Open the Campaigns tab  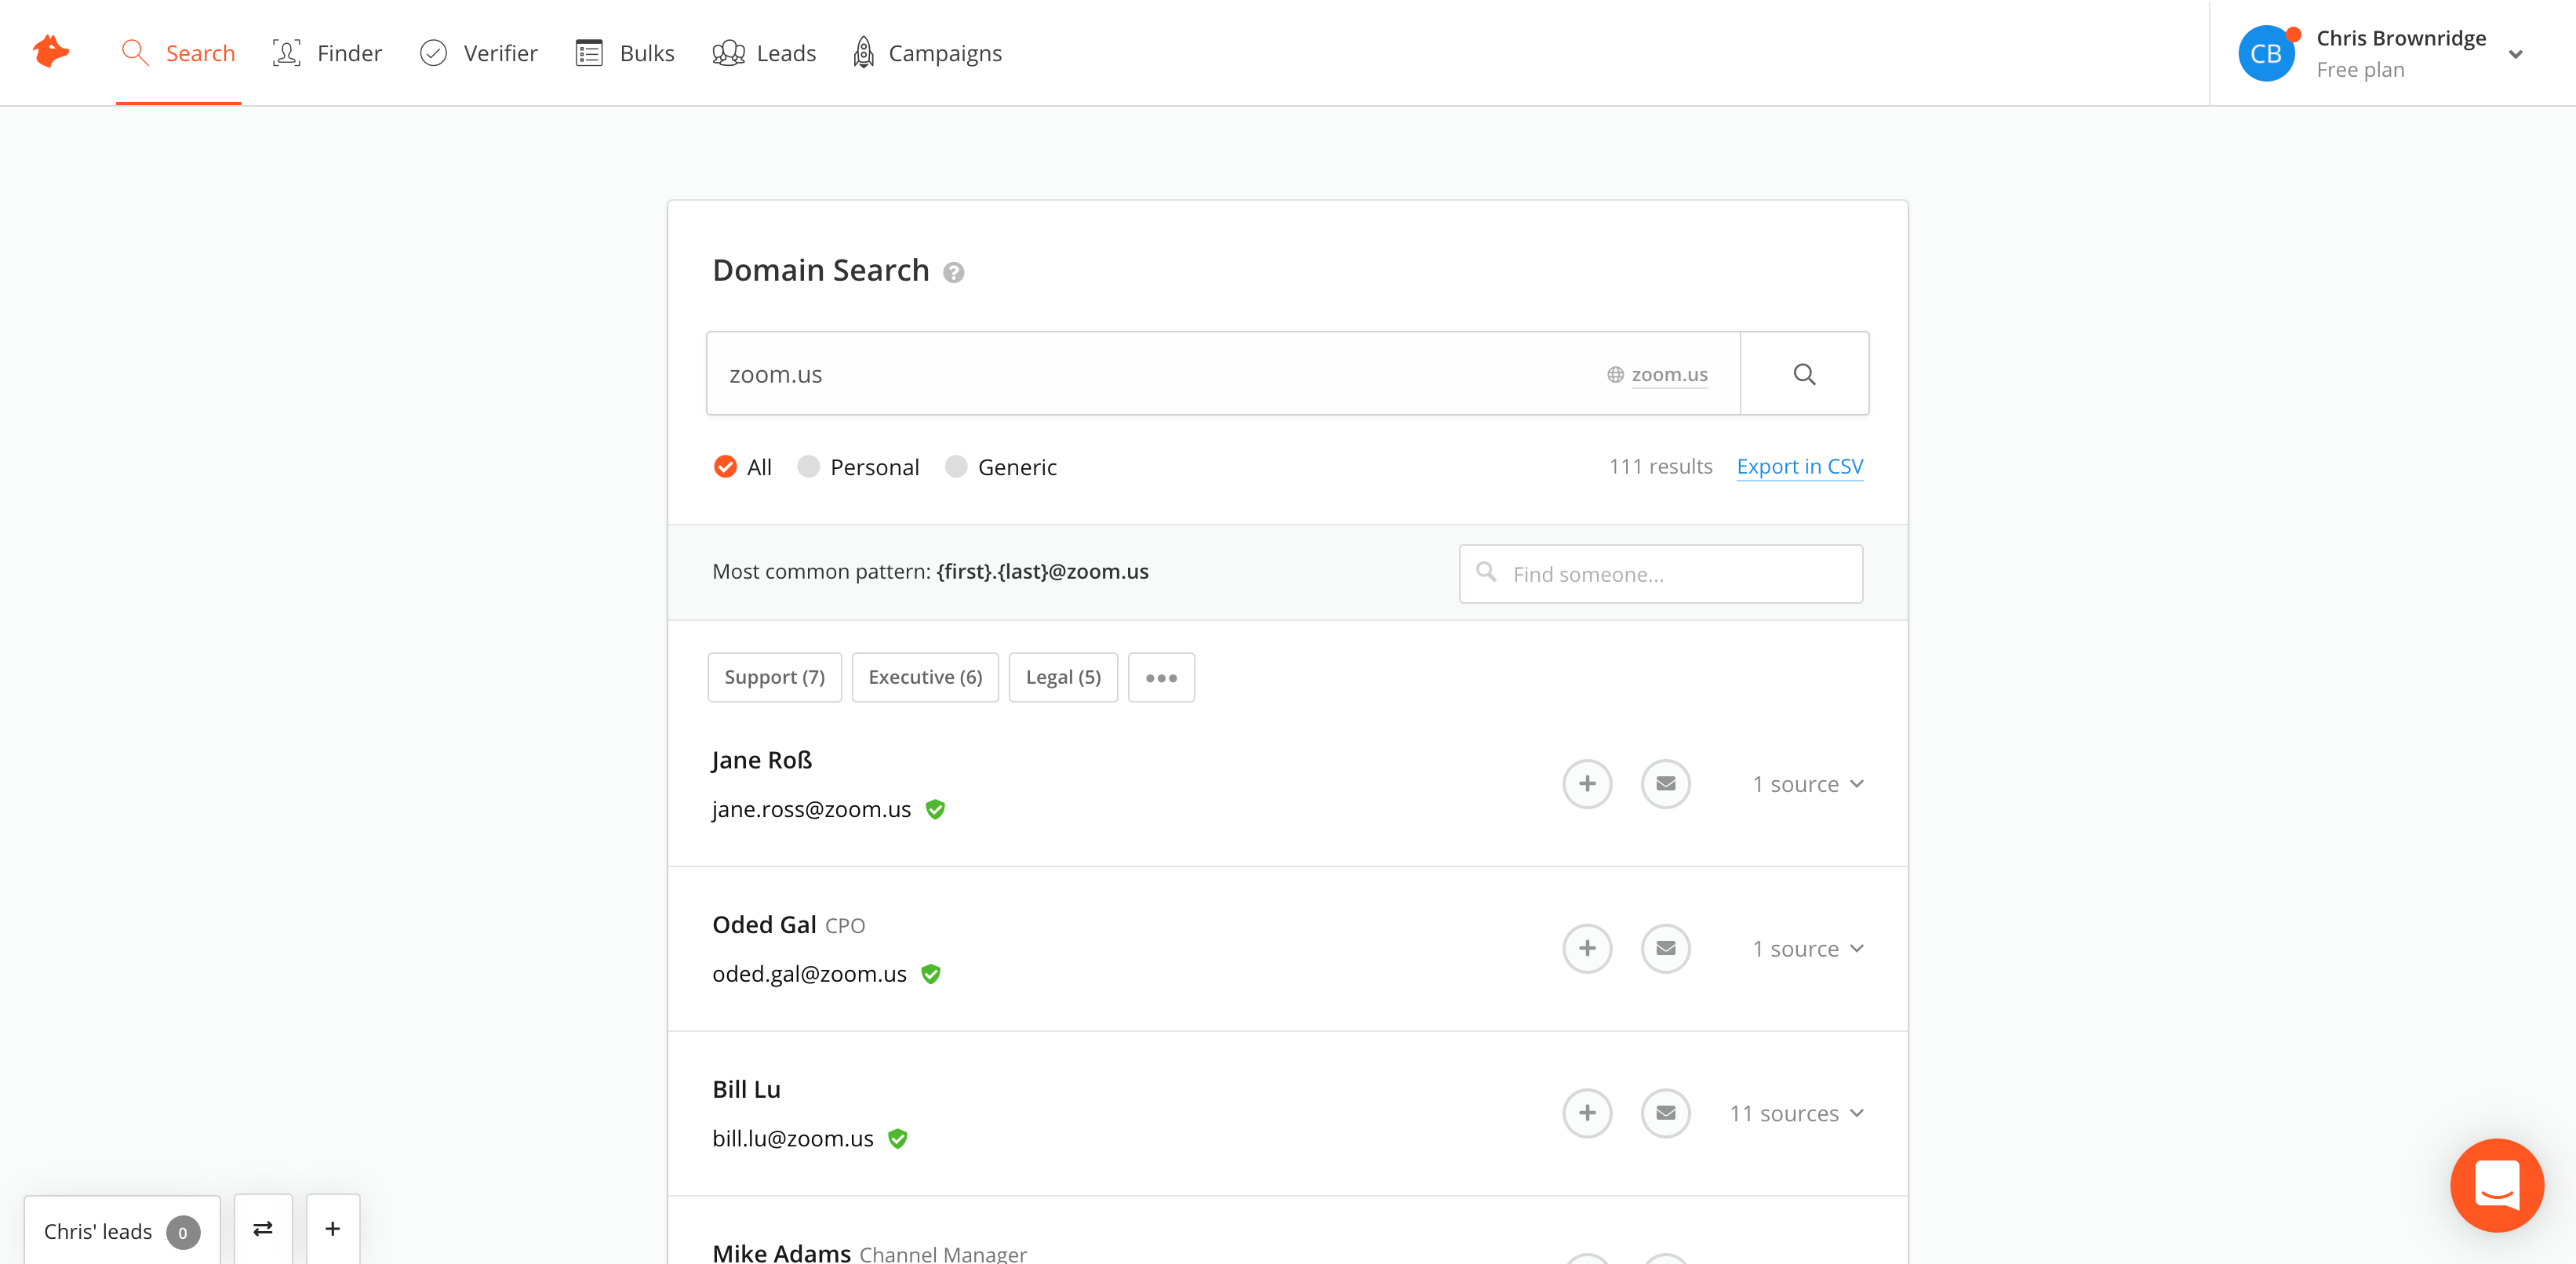click(927, 53)
